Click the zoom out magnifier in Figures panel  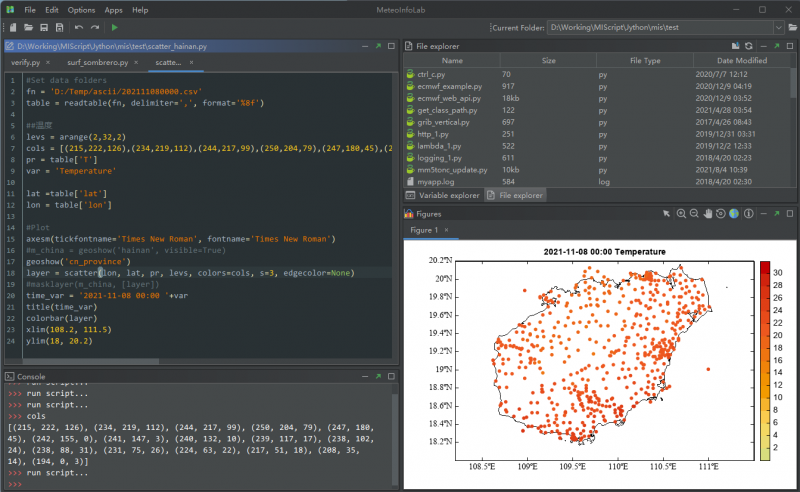pyautogui.click(x=694, y=214)
